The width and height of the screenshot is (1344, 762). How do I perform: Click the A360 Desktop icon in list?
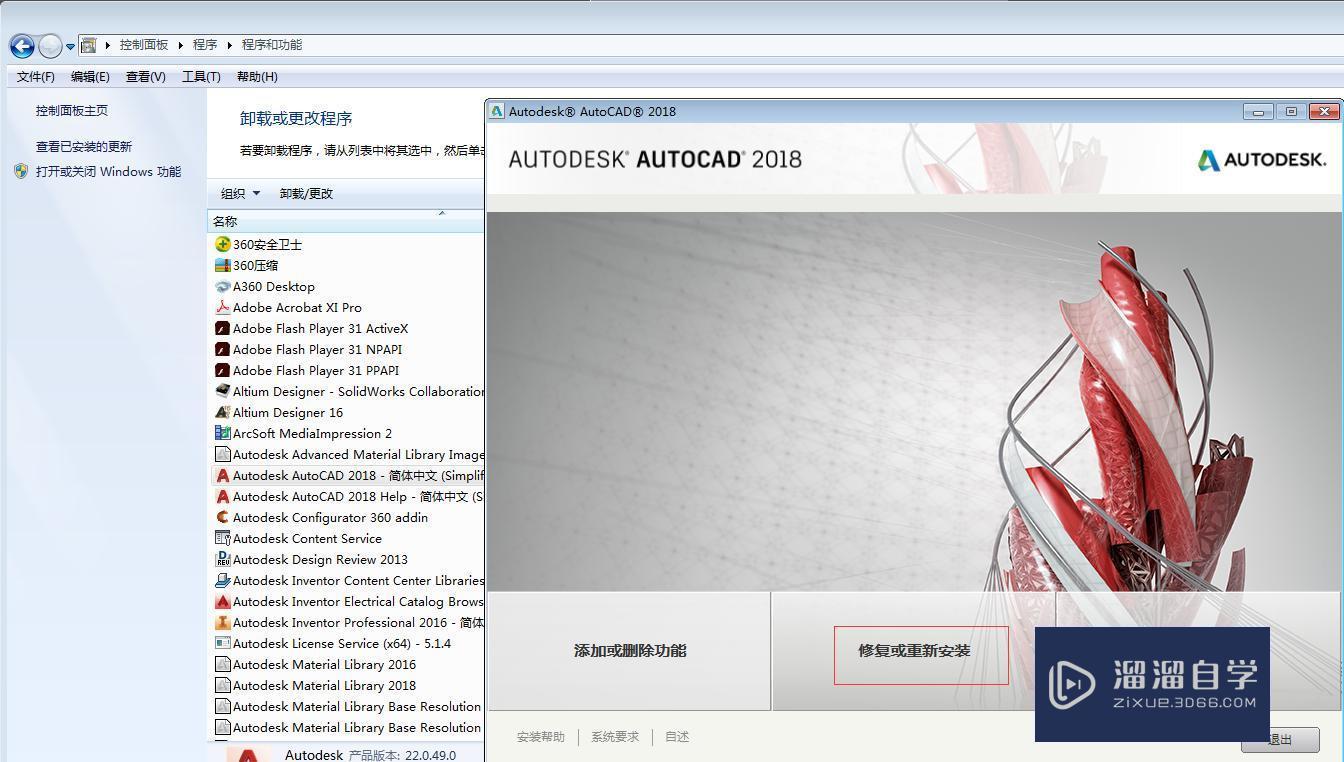click(x=222, y=286)
